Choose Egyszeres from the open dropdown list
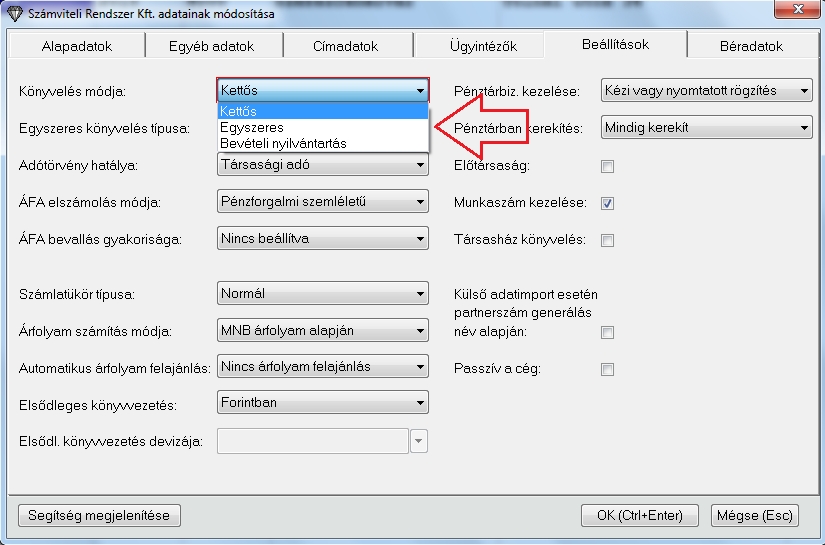 tap(252, 128)
